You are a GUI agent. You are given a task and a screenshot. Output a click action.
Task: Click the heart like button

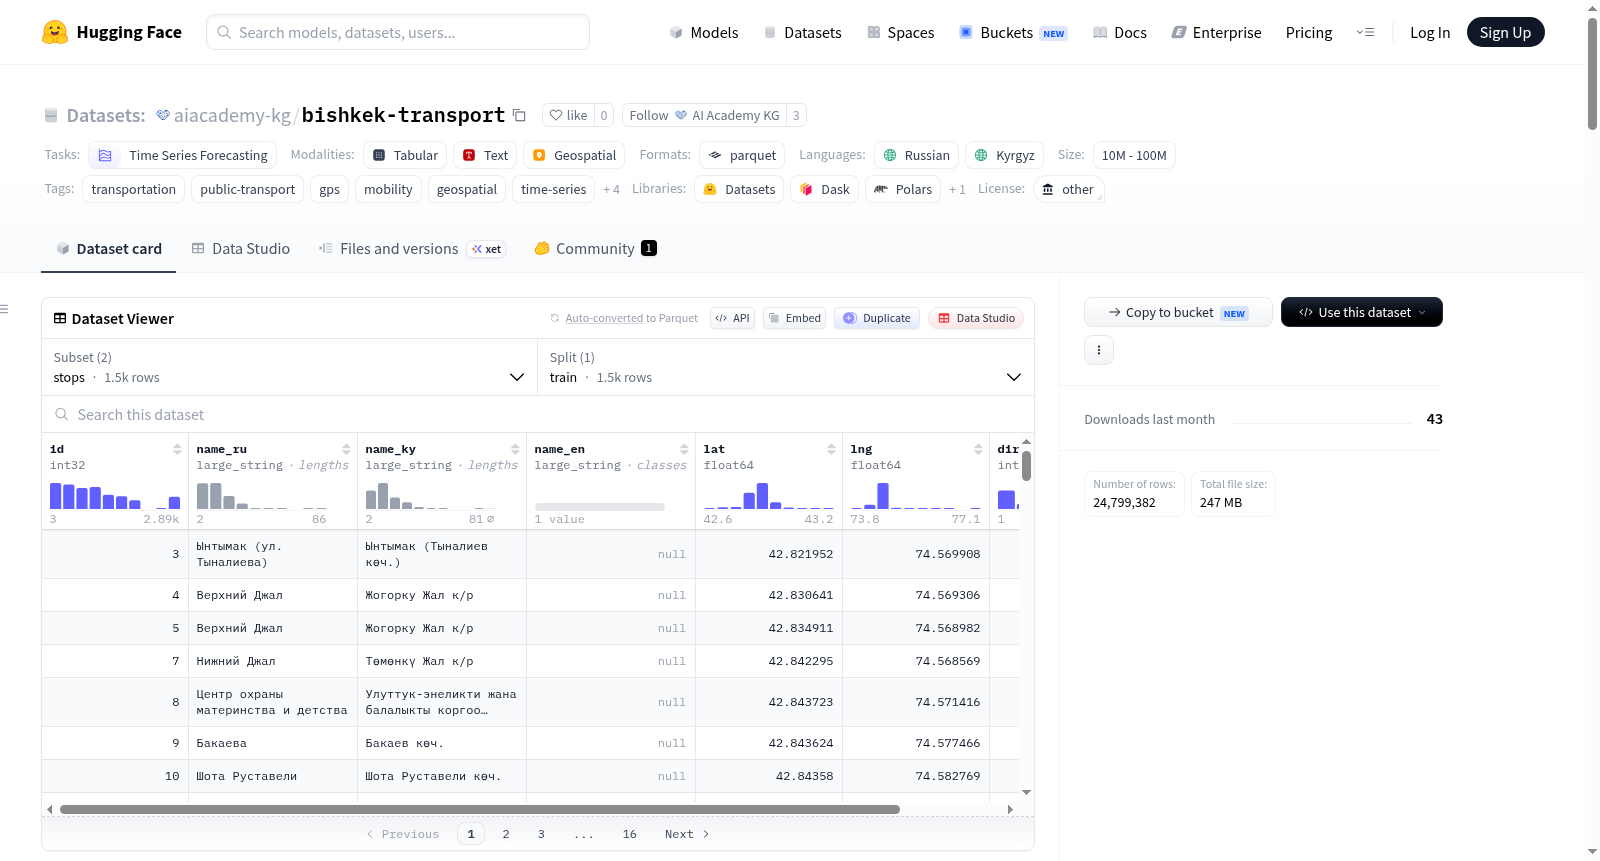[568, 115]
